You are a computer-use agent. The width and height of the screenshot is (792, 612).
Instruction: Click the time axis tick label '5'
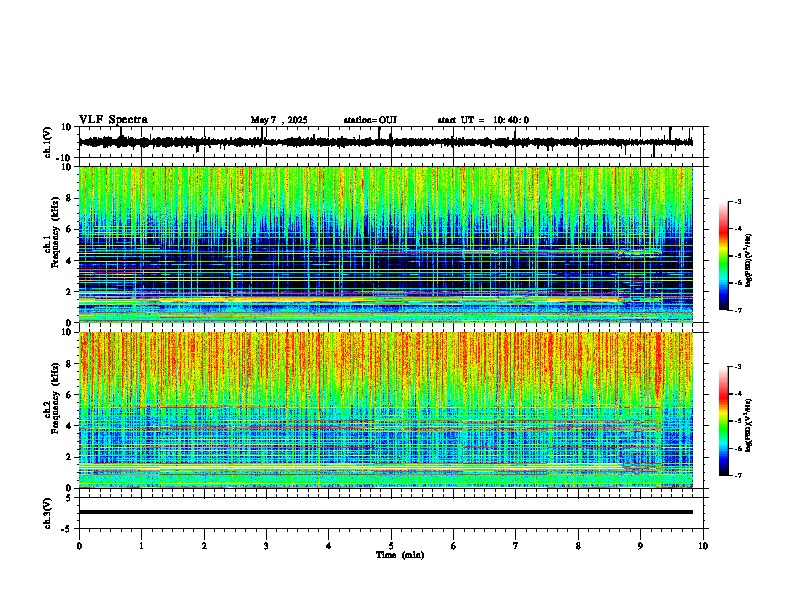391,546
